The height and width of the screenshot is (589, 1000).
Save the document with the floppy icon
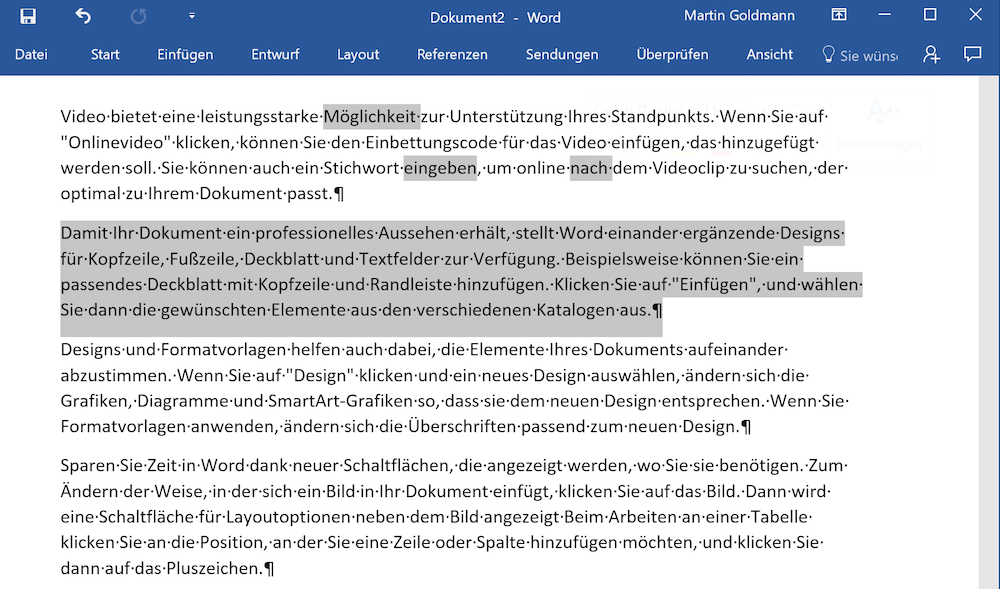click(27, 17)
